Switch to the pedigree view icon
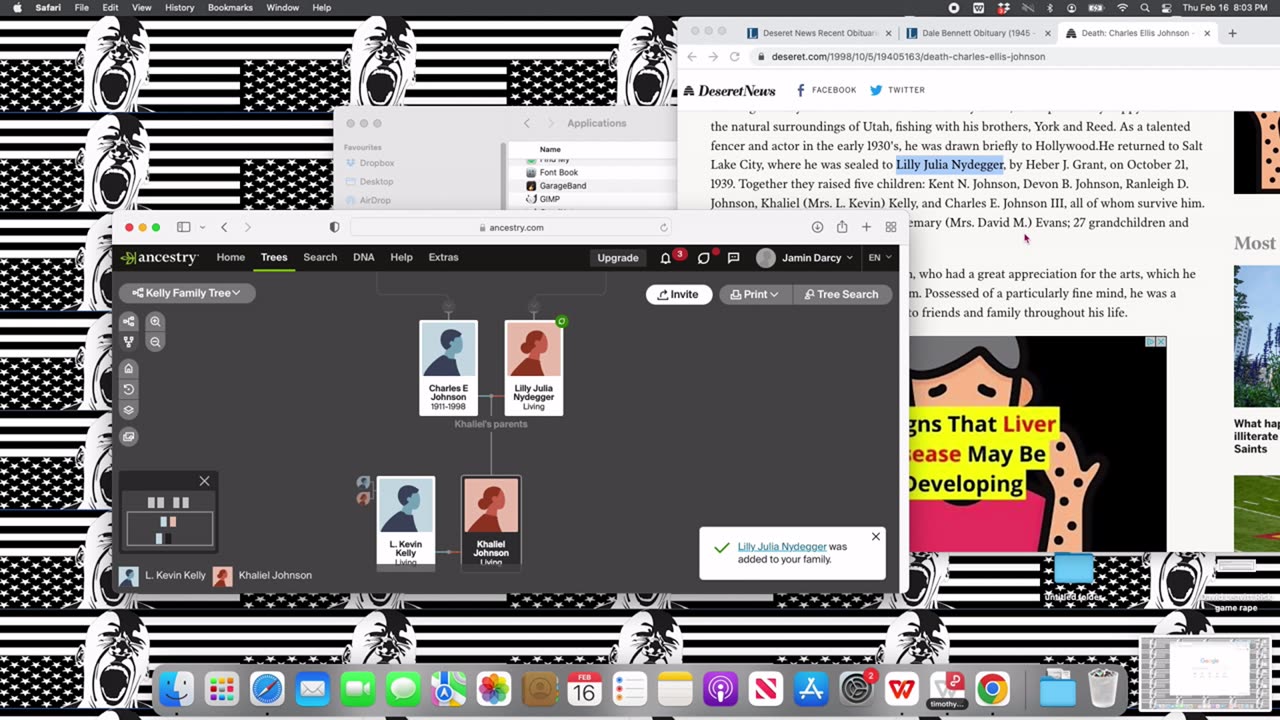 click(128, 321)
